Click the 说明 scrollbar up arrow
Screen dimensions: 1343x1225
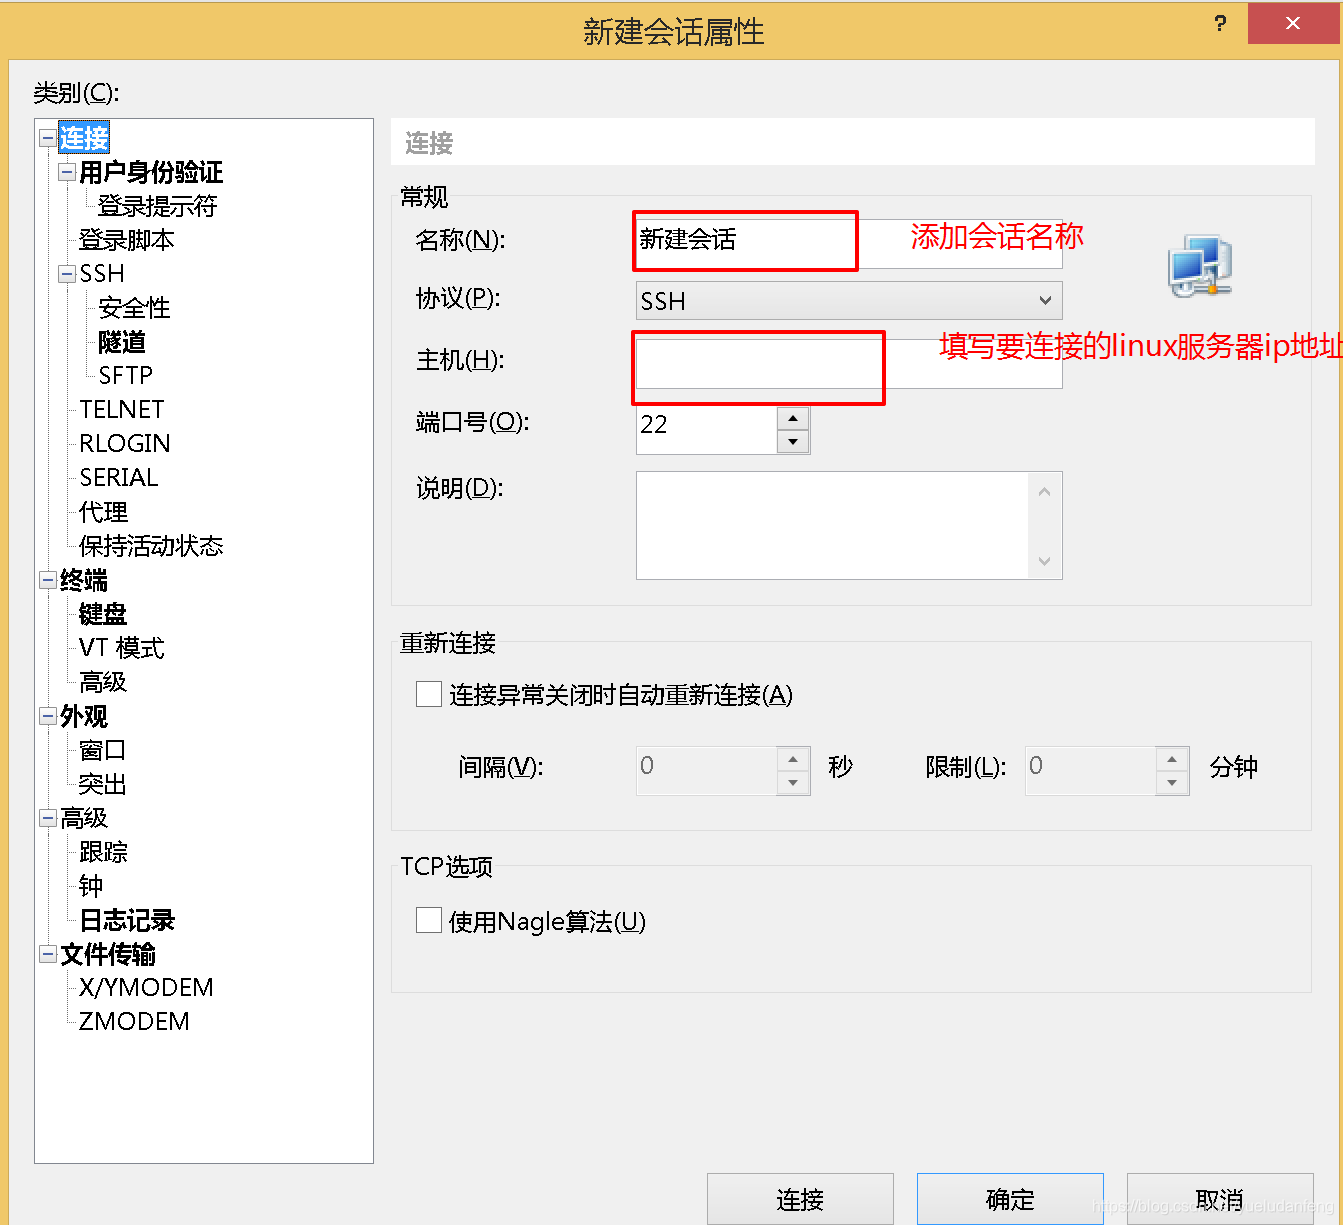point(1044,491)
